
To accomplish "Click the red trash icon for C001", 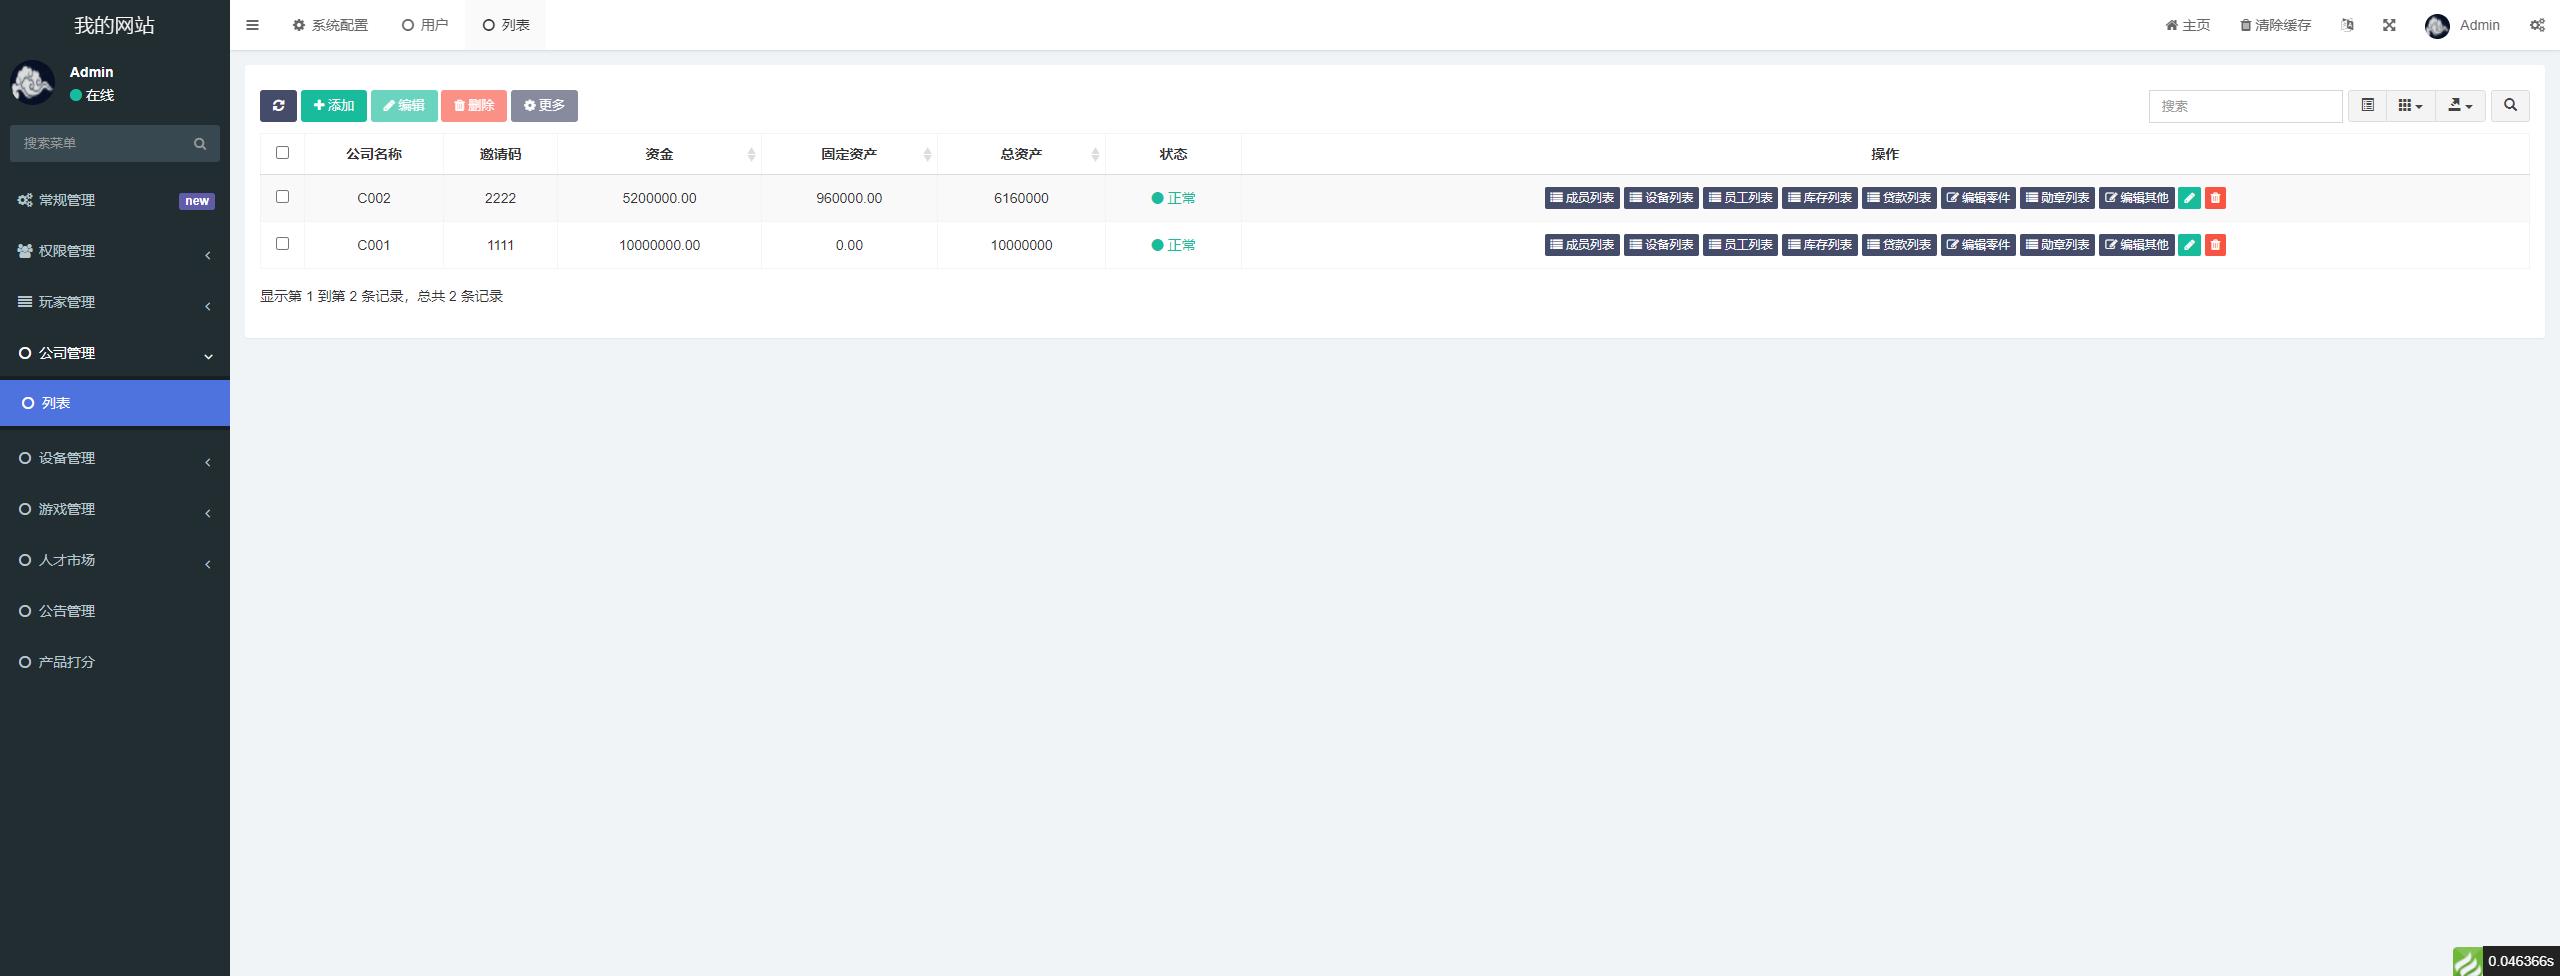I will 2215,245.
